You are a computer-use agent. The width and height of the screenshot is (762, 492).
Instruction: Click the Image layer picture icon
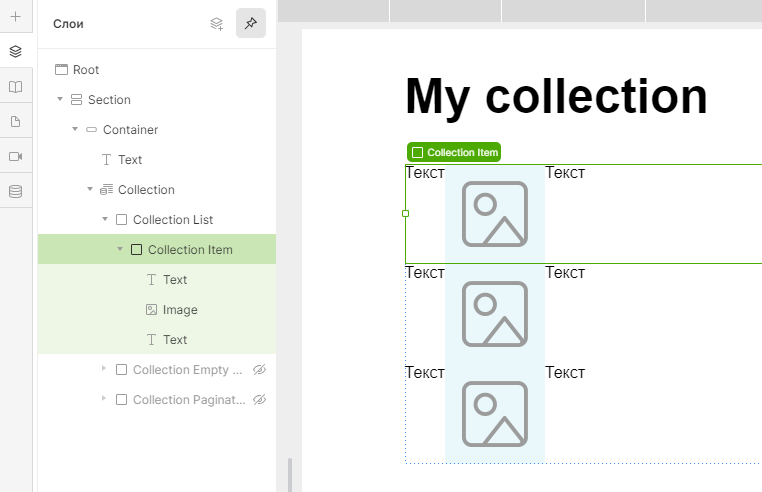click(152, 310)
